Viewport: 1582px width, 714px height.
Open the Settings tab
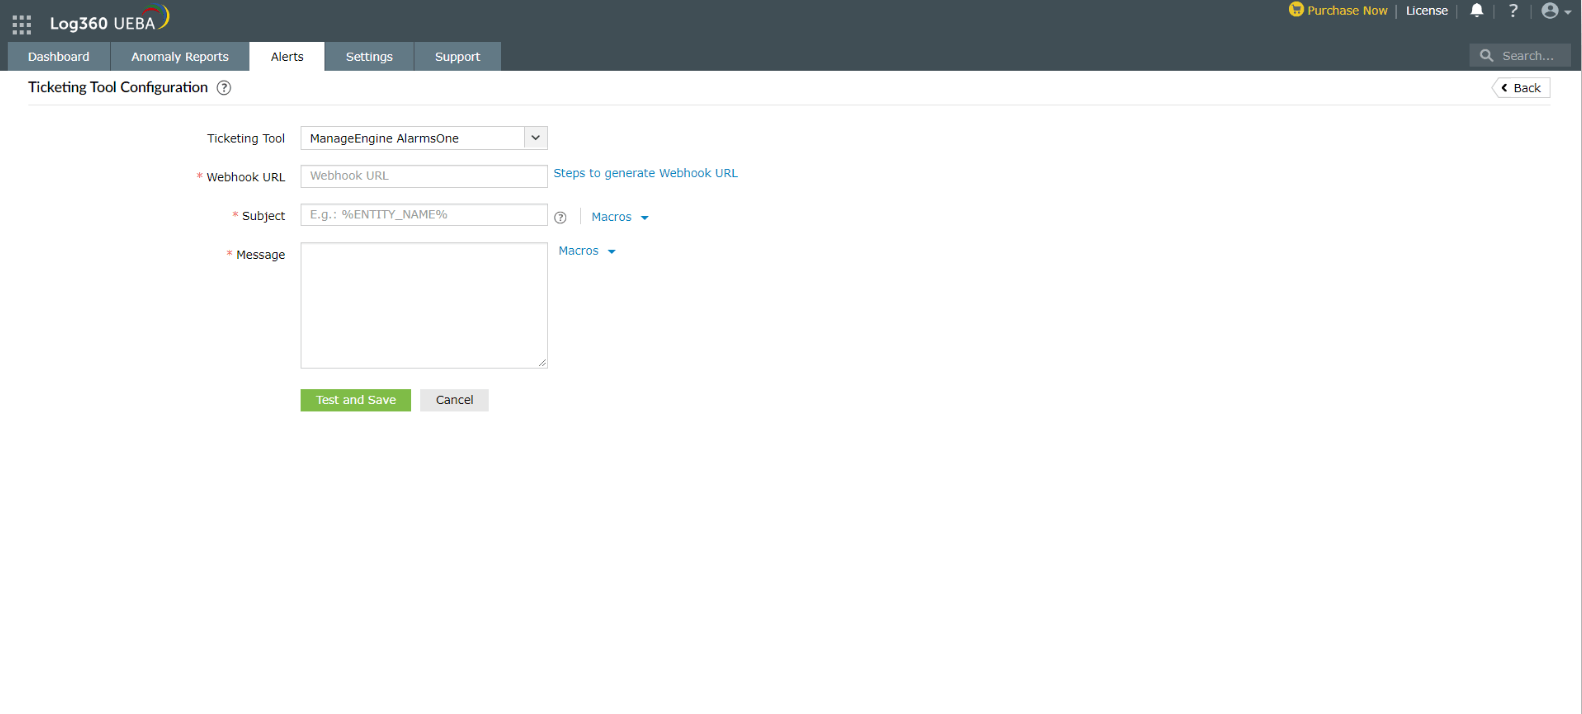pos(369,57)
